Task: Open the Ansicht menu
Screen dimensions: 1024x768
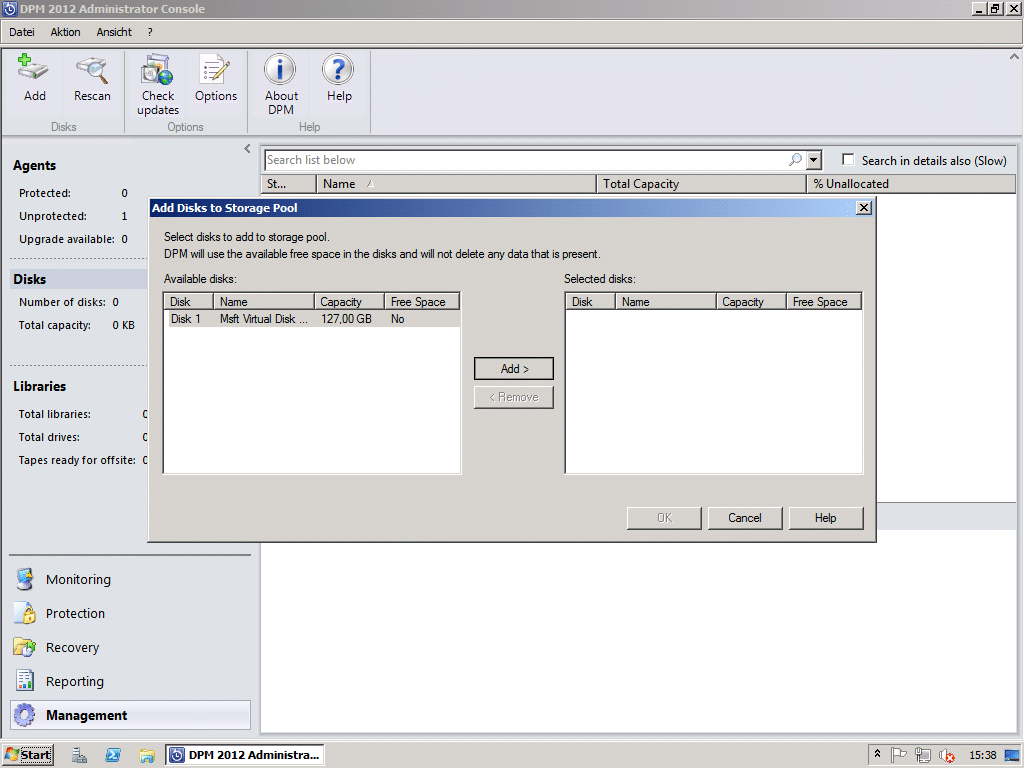Action: pyautogui.click(x=114, y=32)
